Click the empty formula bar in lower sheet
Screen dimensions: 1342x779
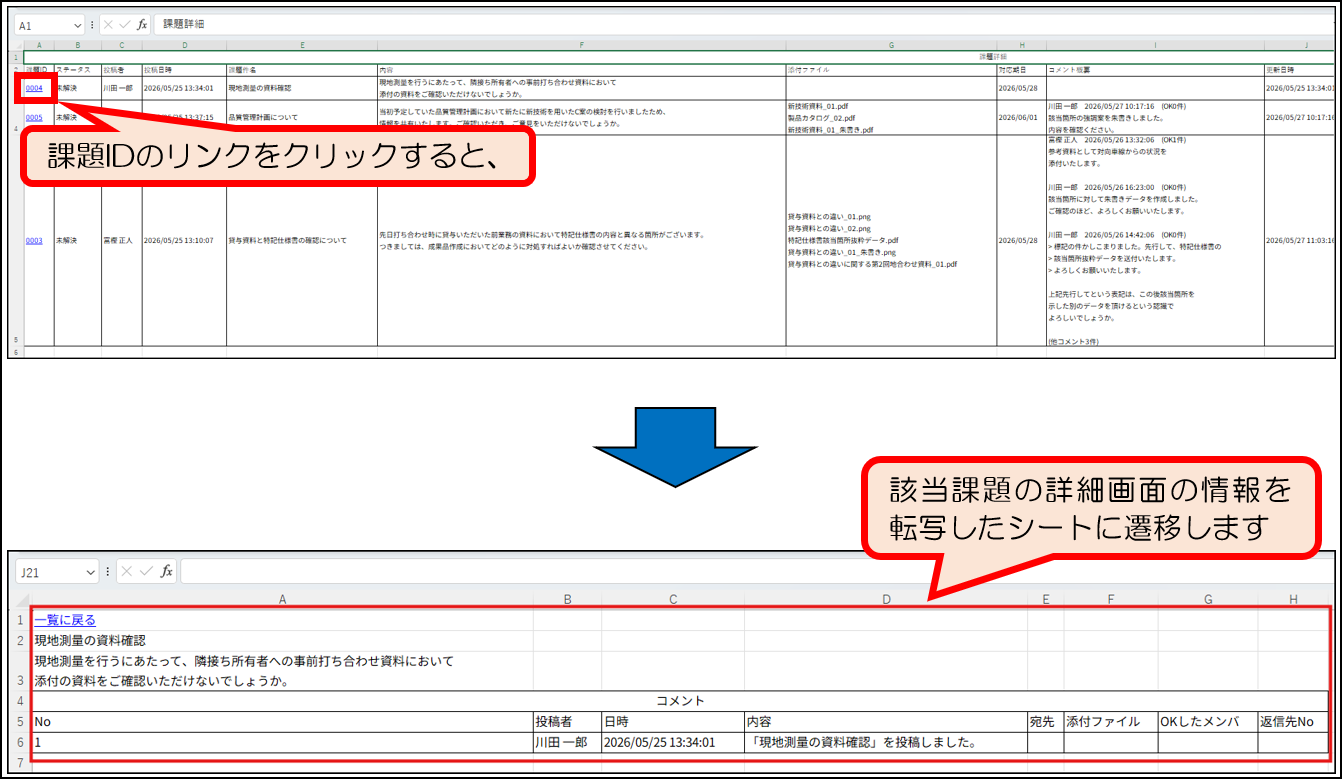pyautogui.click(x=758, y=572)
